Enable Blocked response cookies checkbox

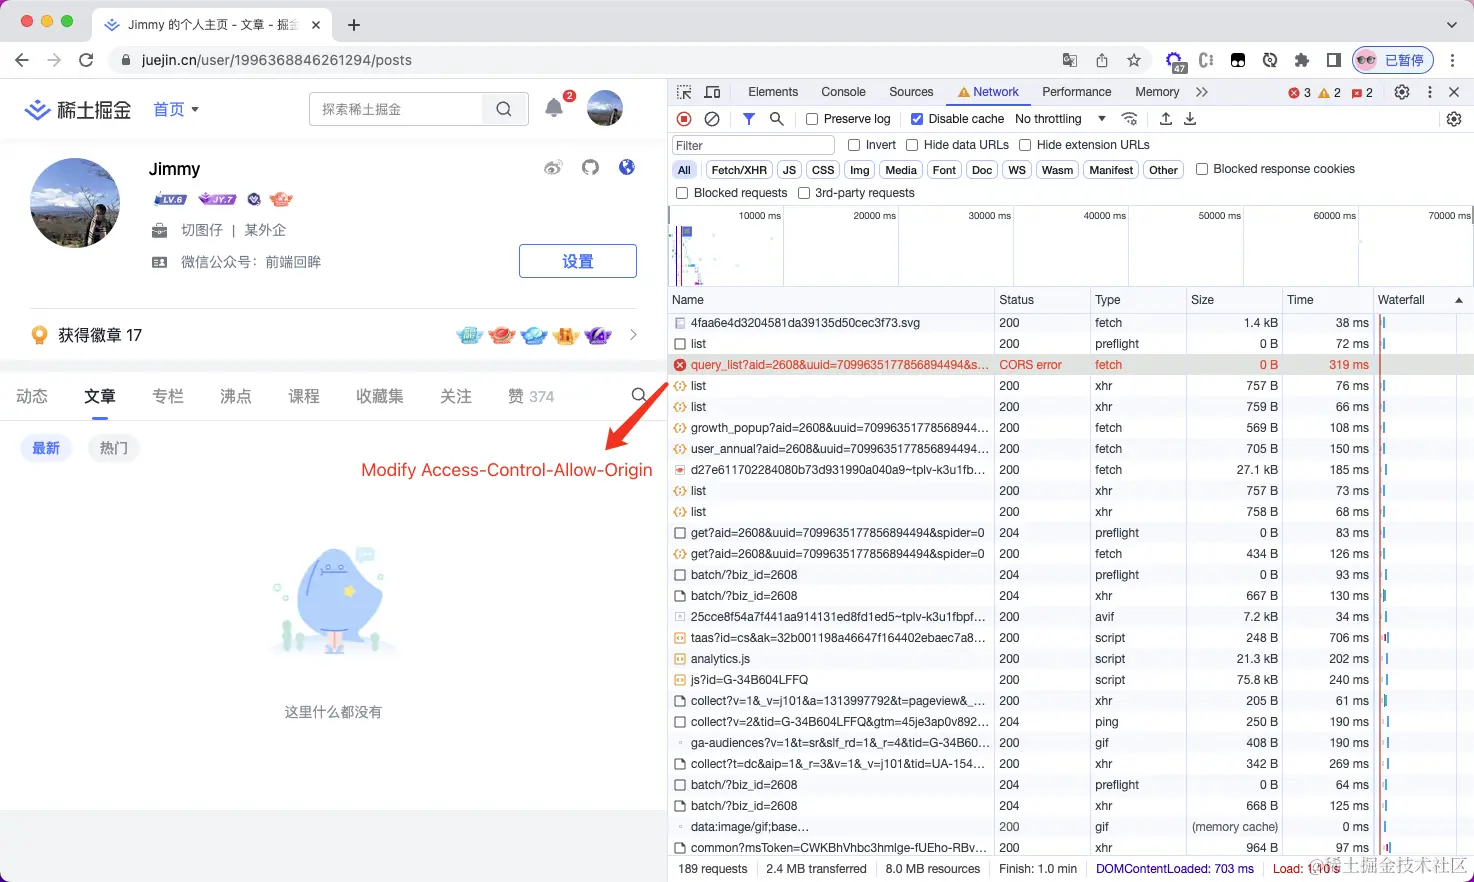[x=1202, y=169]
